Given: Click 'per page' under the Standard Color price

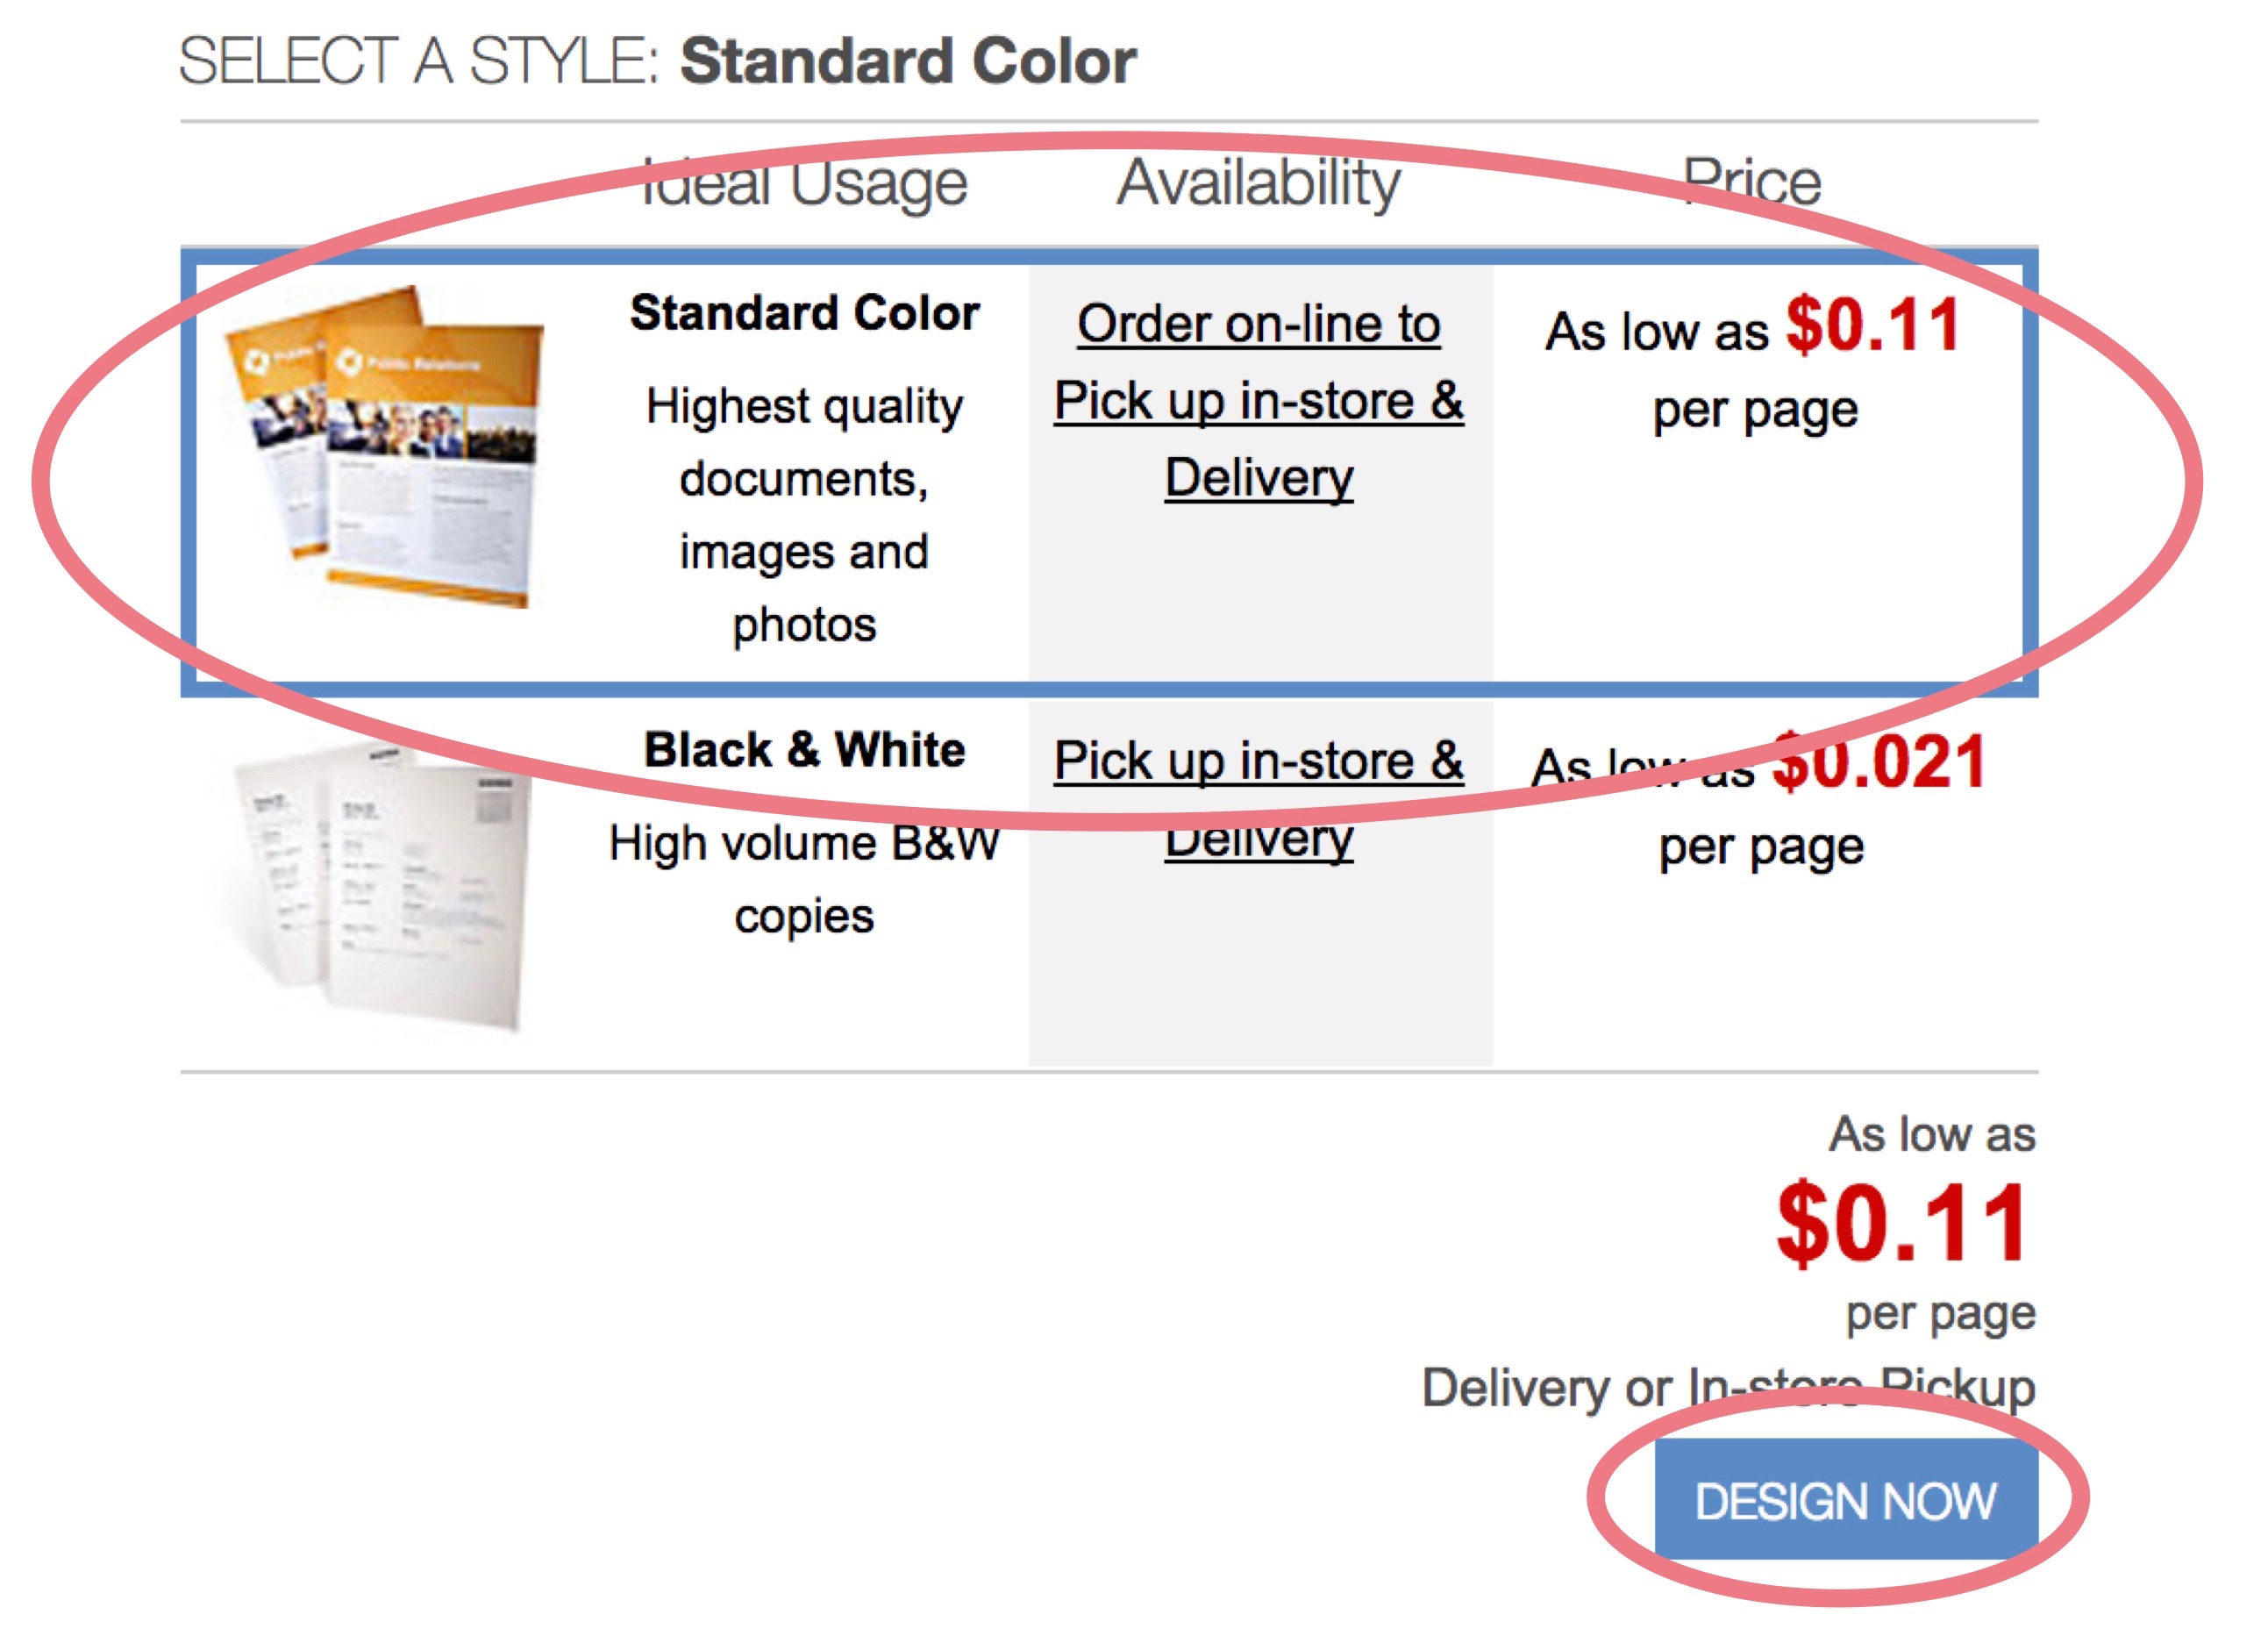Looking at the screenshot, I should [1755, 410].
